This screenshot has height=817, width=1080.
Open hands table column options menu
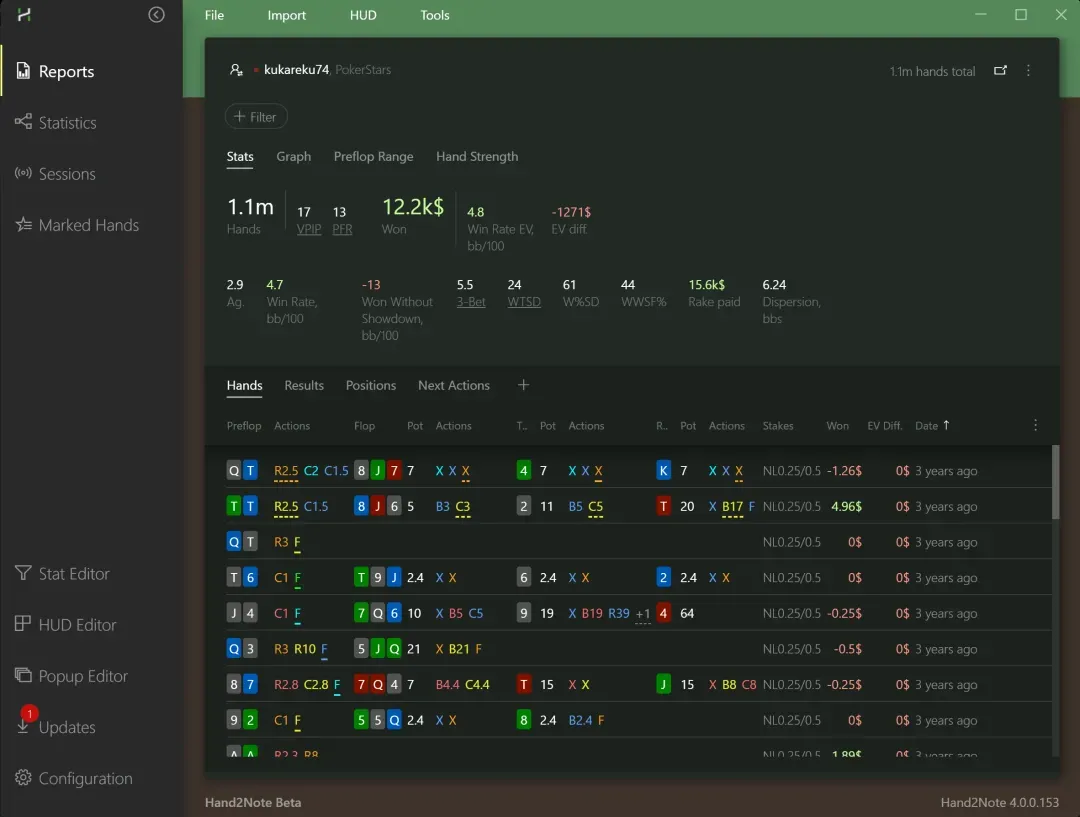click(1035, 426)
